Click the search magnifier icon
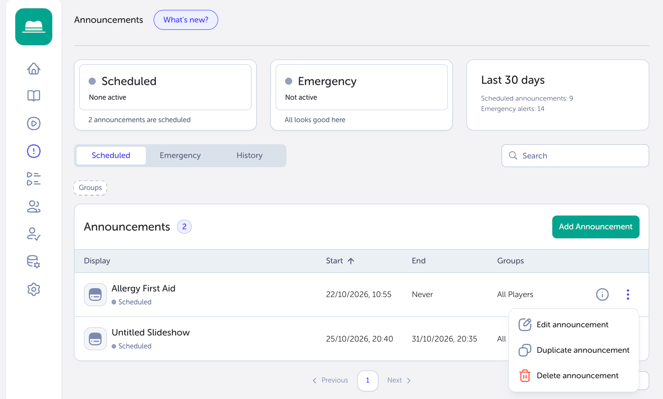Image resolution: width=663 pixels, height=399 pixels. click(513, 155)
